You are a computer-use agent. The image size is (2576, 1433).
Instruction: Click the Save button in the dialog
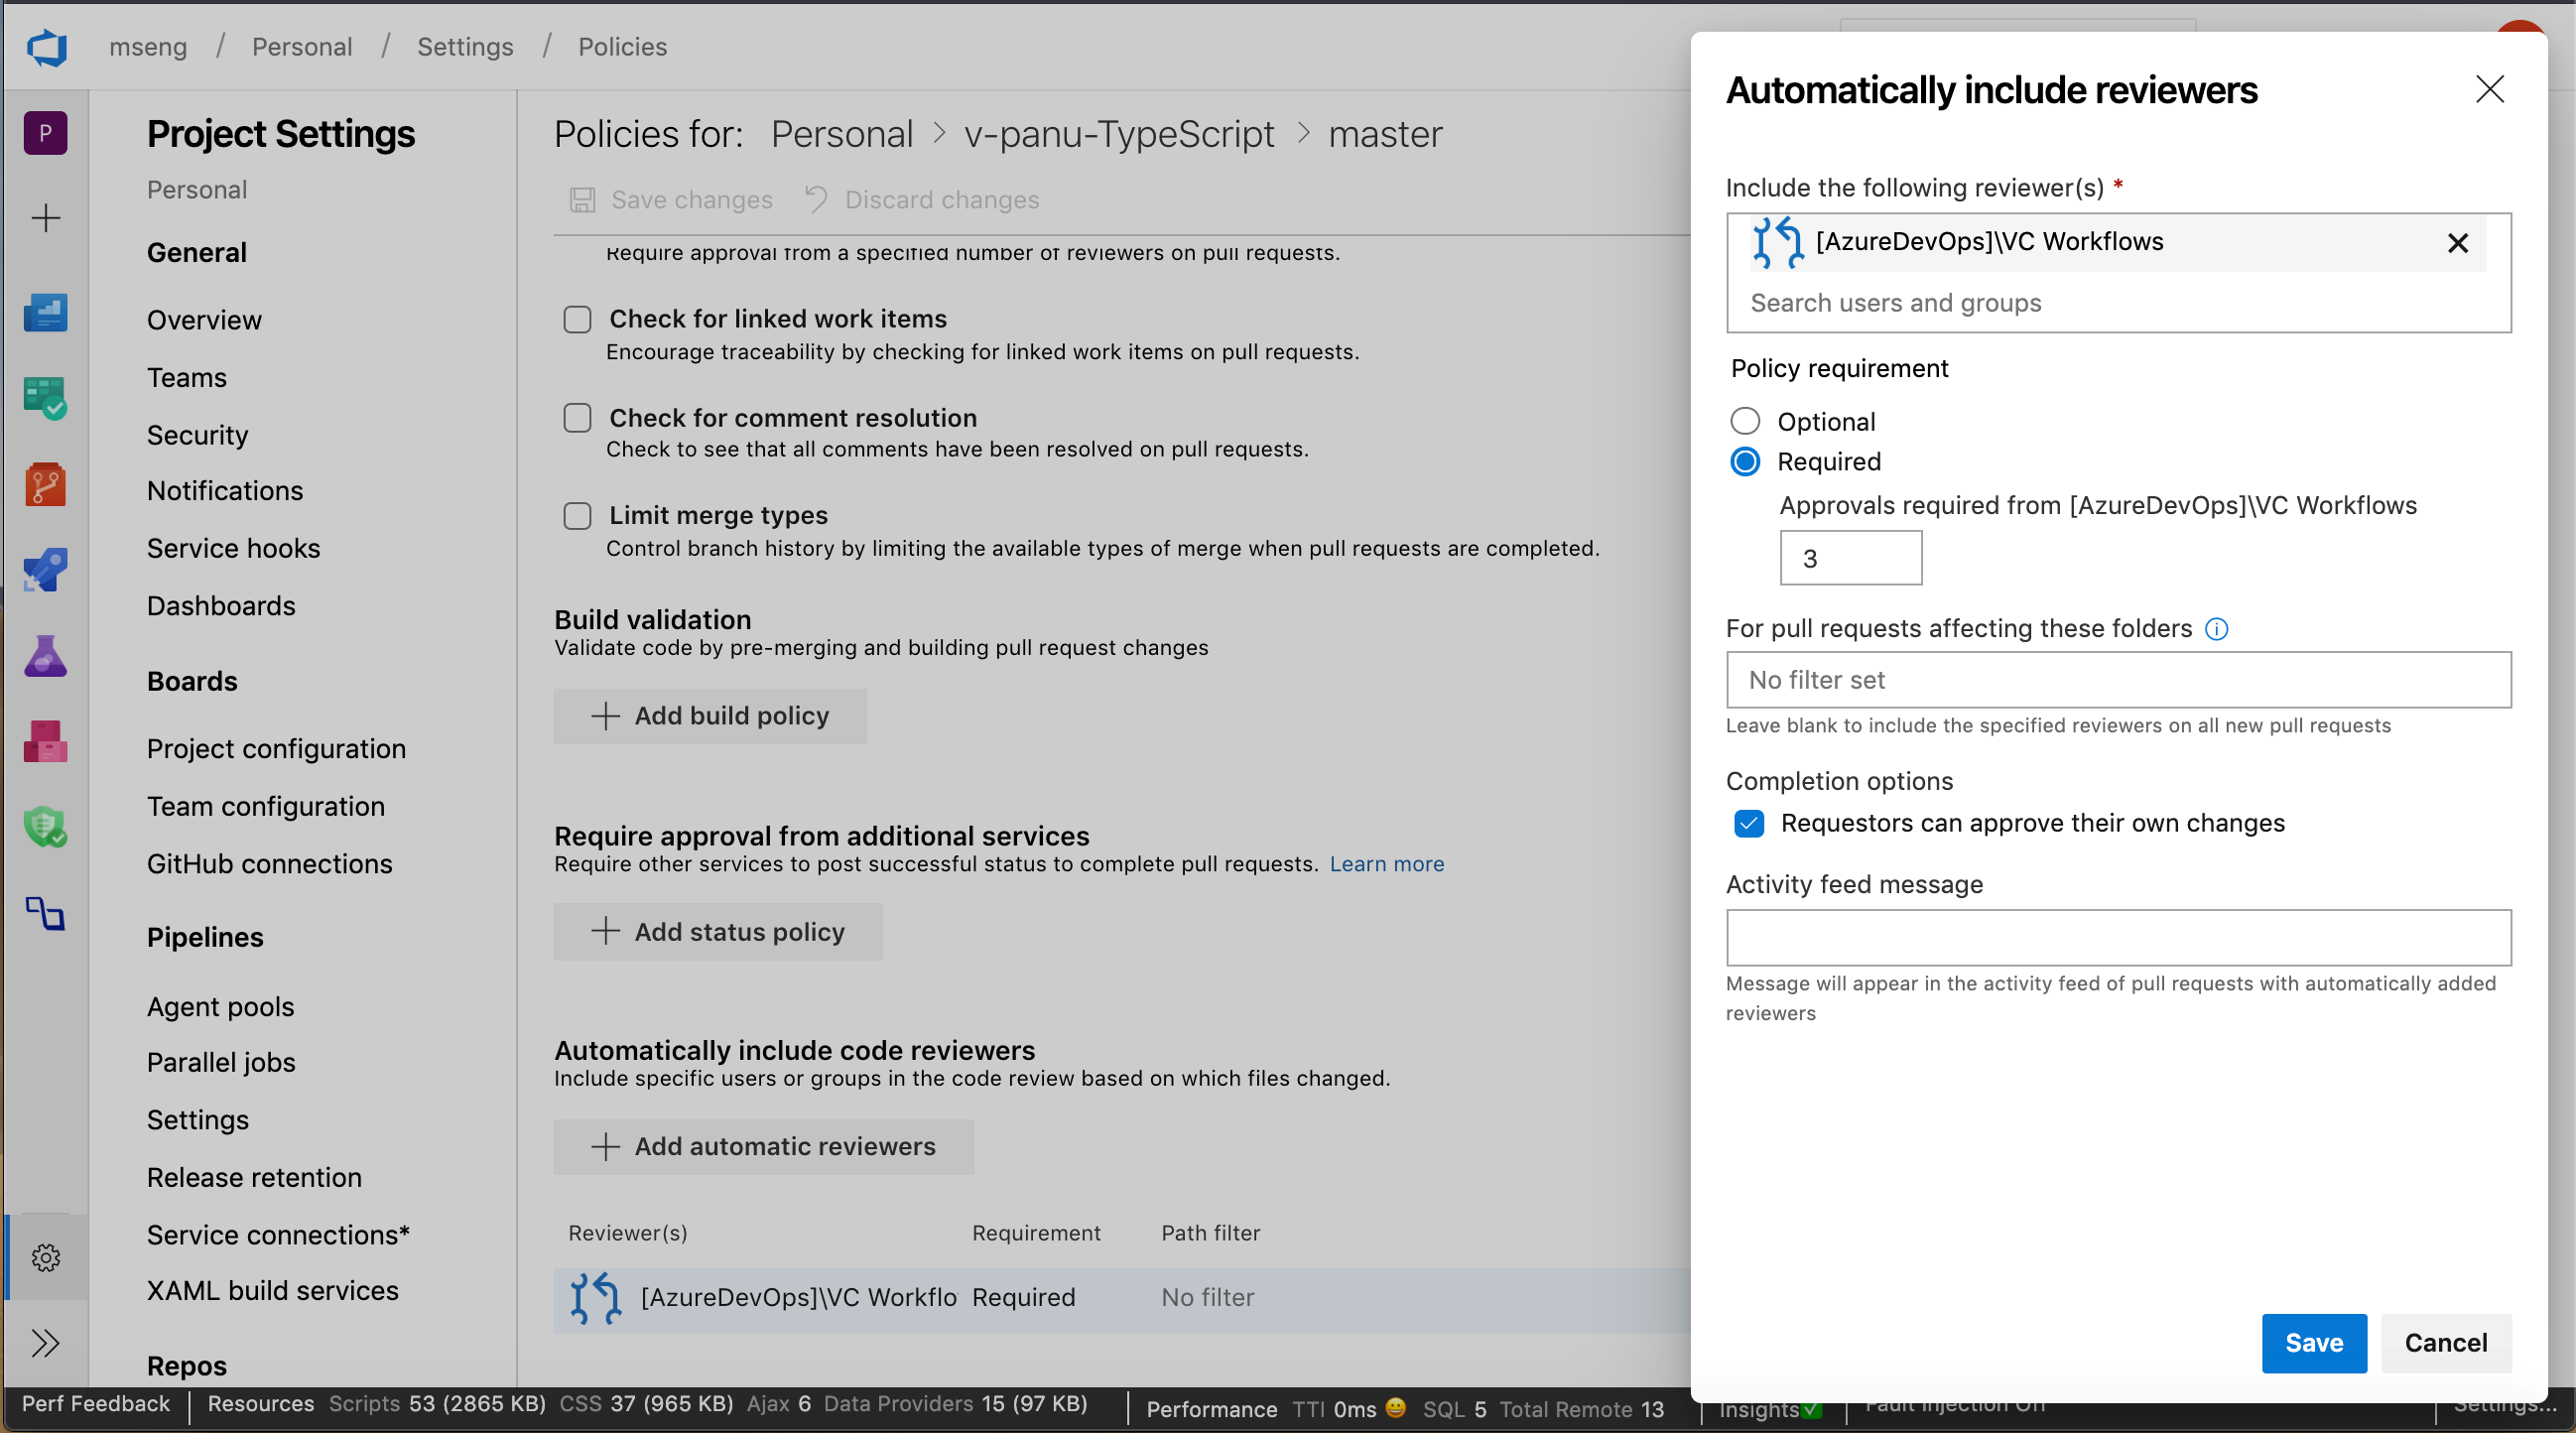coord(2311,1343)
